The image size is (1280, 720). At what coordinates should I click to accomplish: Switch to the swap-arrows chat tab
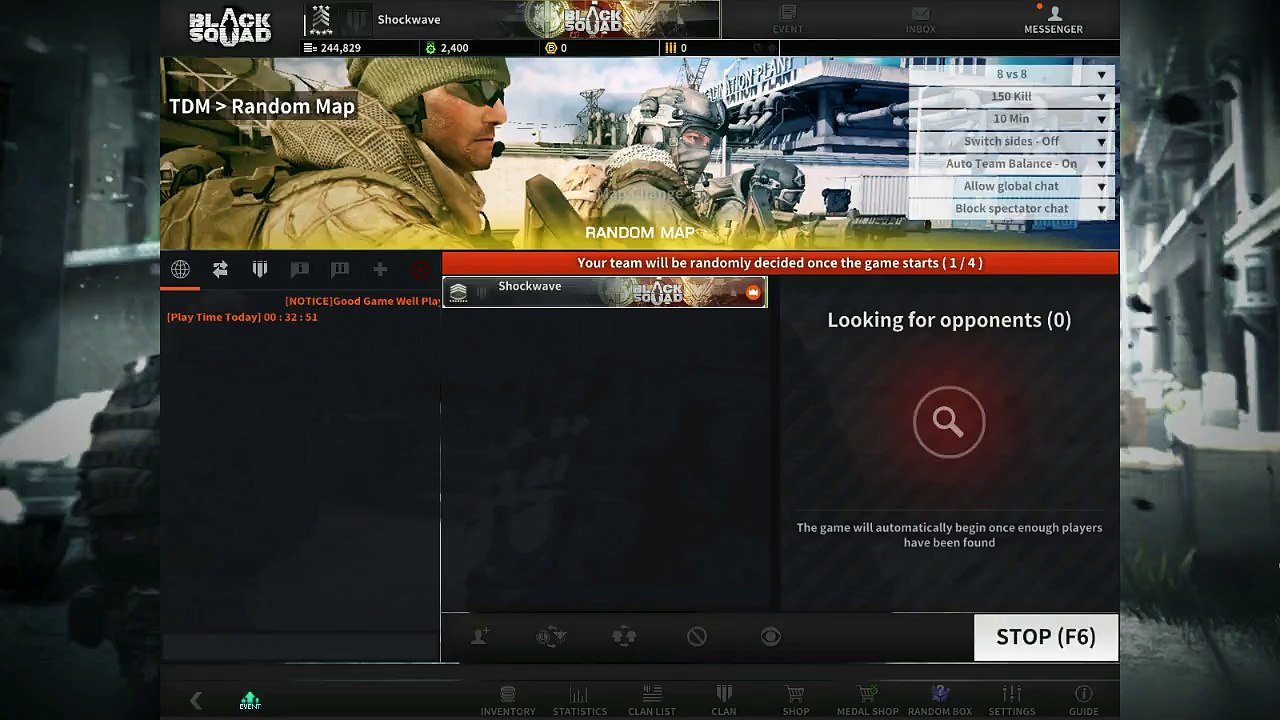[220, 269]
